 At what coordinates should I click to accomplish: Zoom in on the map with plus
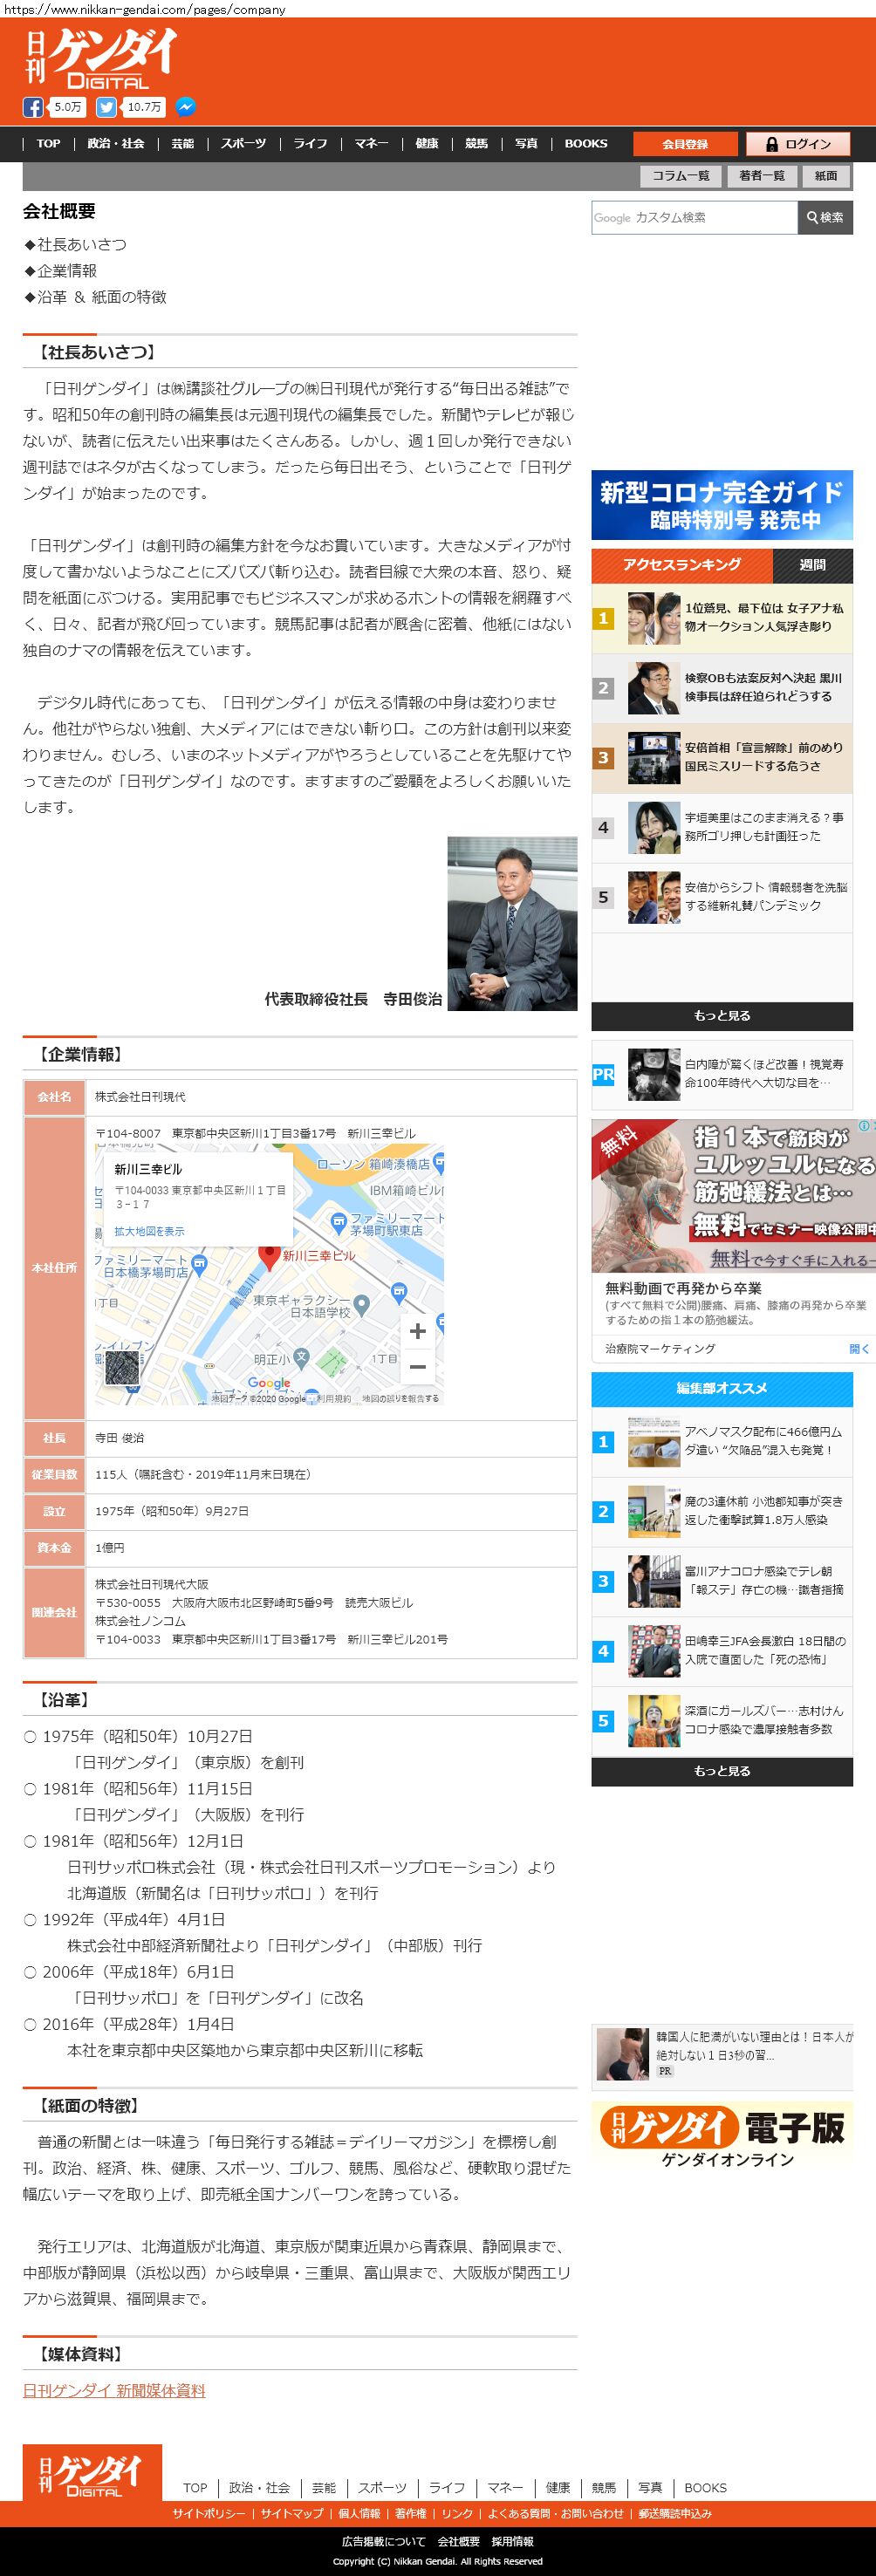(x=417, y=1331)
